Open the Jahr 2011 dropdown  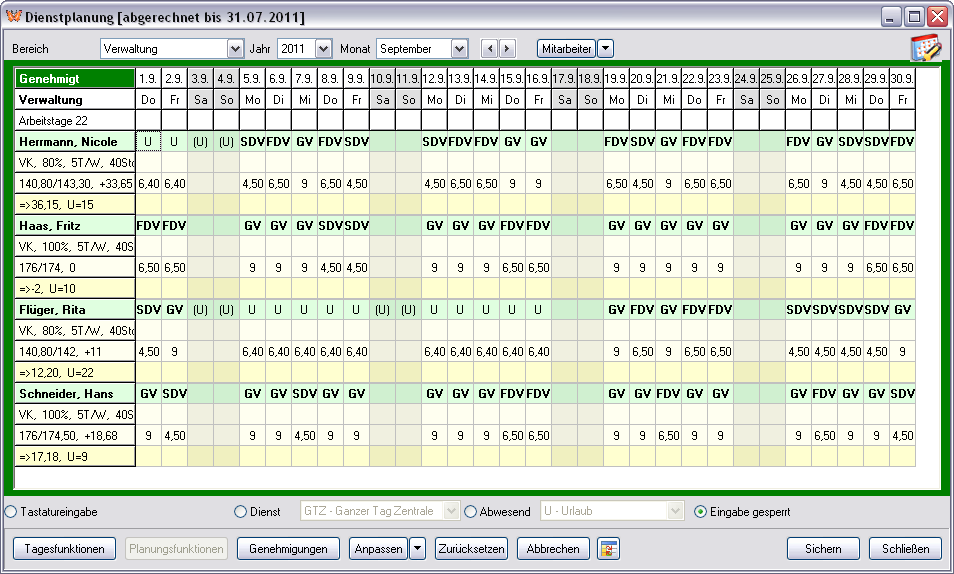324,49
